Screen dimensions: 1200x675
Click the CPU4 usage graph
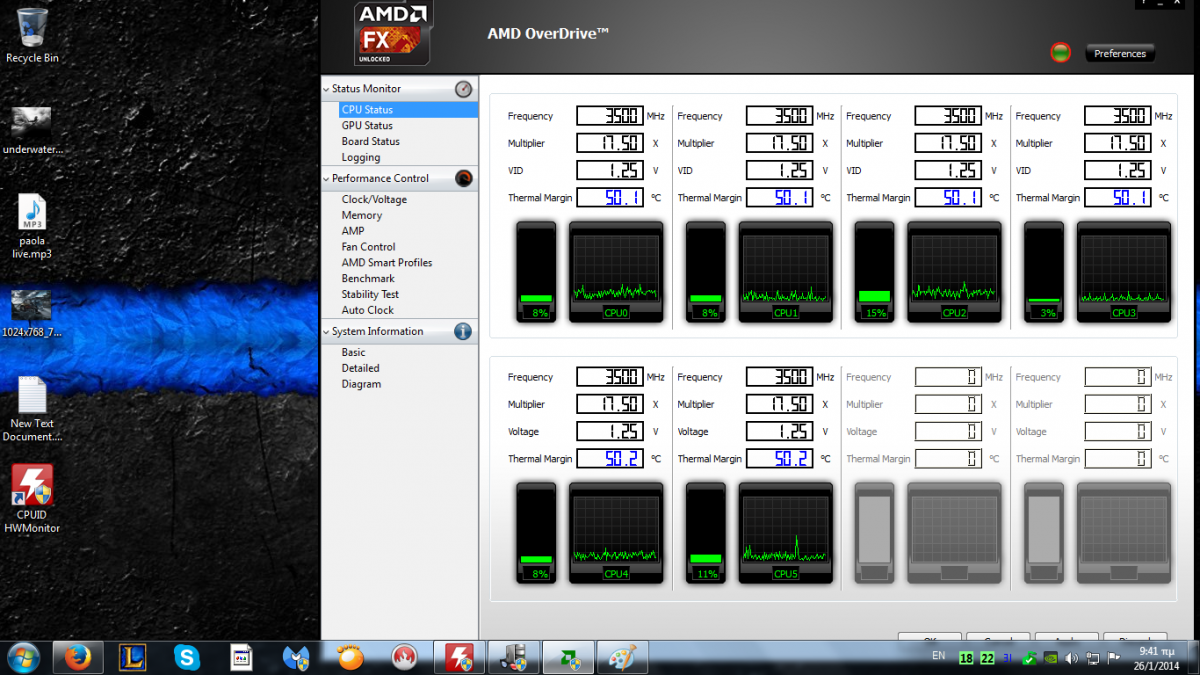tap(616, 532)
